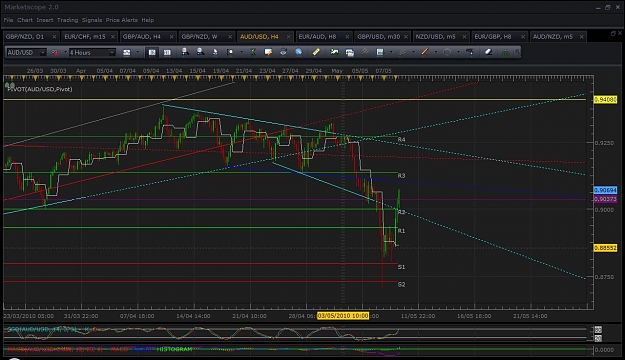The image size is (625, 360).
Task: Click the zoom out magnifier icon
Action: 200,52
